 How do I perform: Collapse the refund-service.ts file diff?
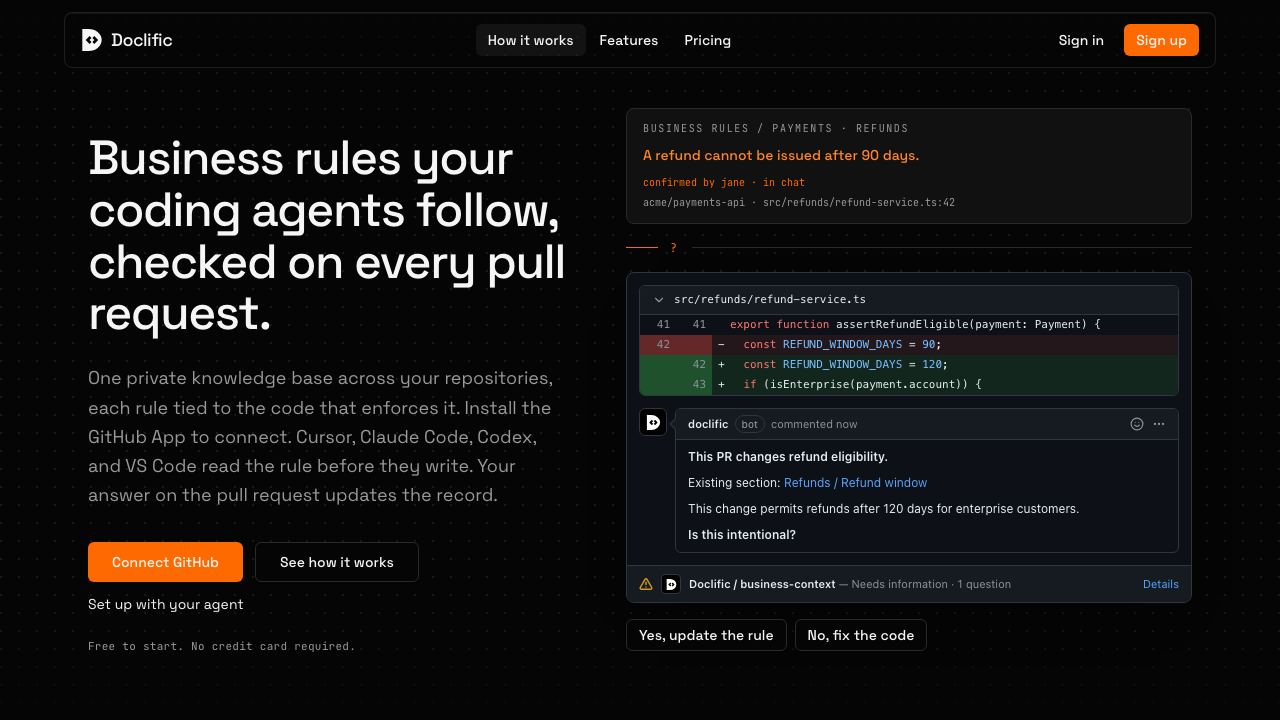click(659, 299)
